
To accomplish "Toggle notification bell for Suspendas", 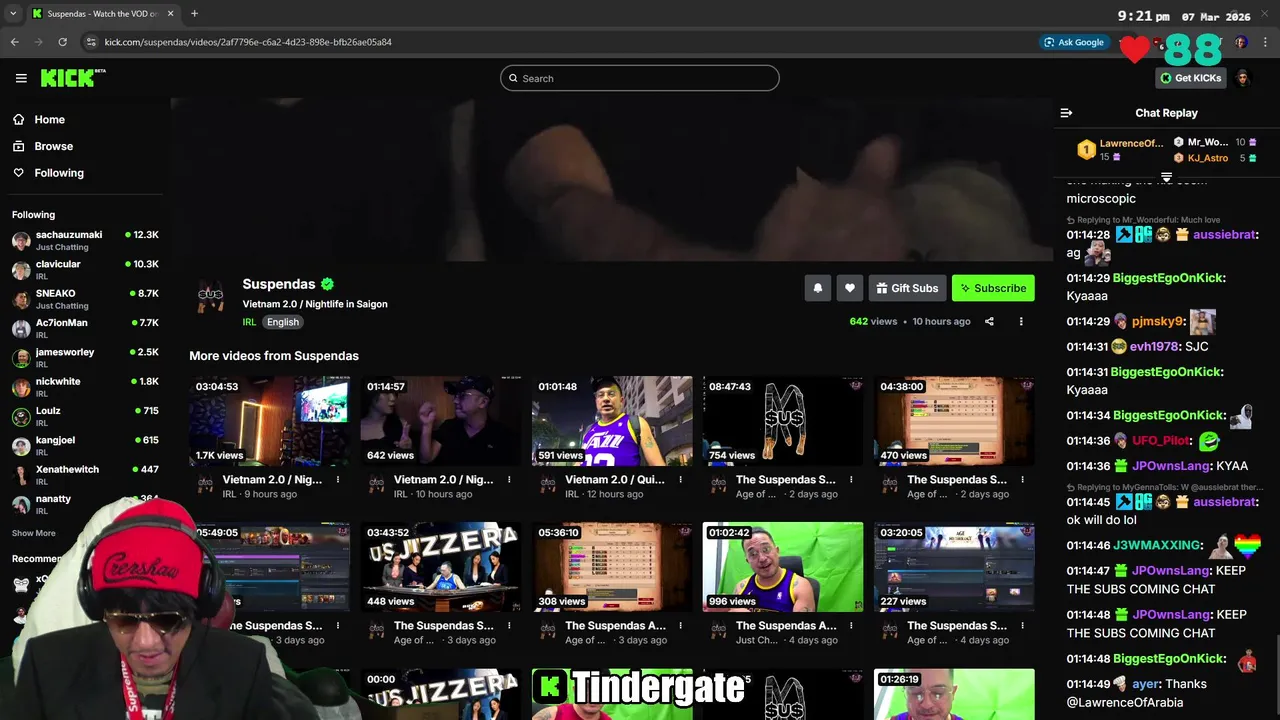I will pyautogui.click(x=817, y=288).
